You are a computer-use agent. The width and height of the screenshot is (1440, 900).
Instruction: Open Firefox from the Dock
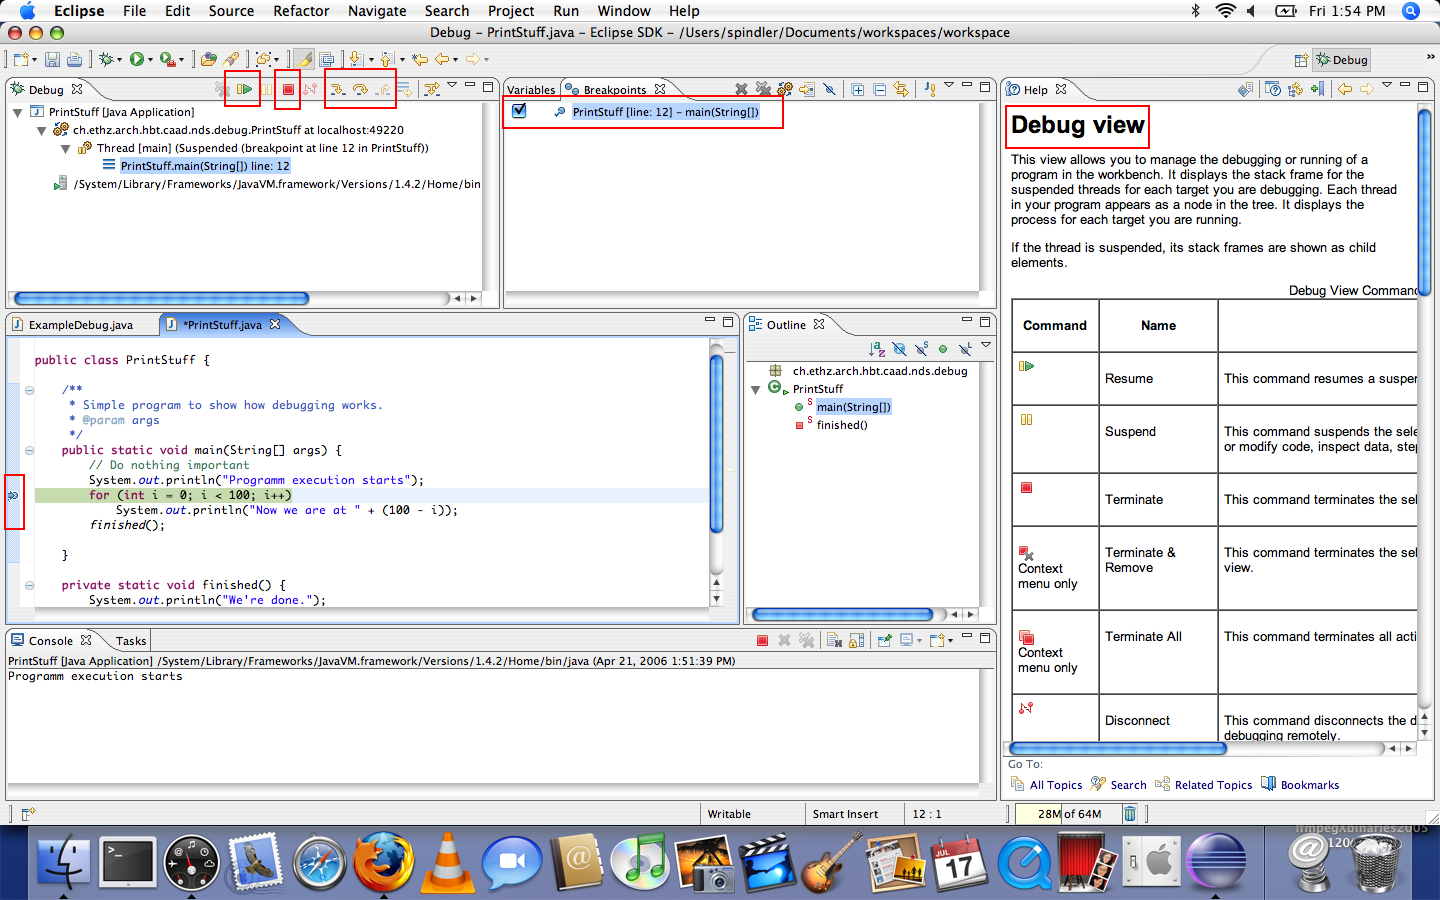(x=383, y=861)
